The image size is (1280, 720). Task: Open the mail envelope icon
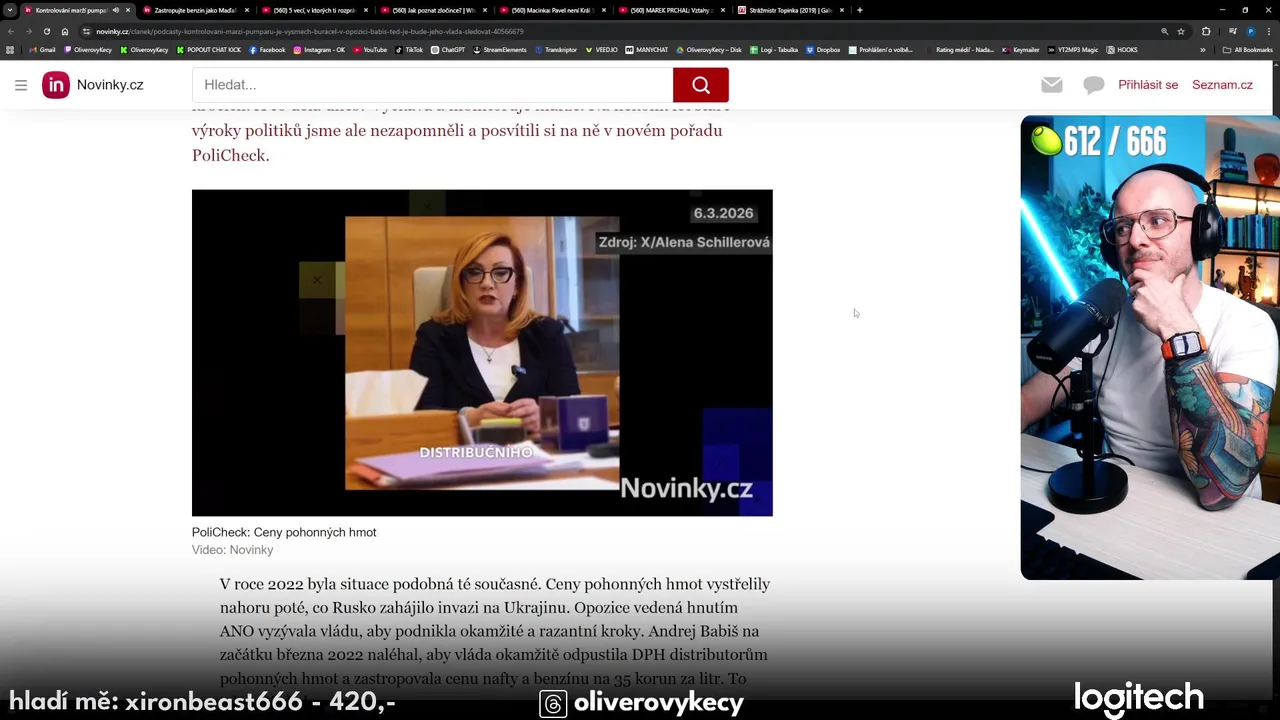coord(1051,85)
